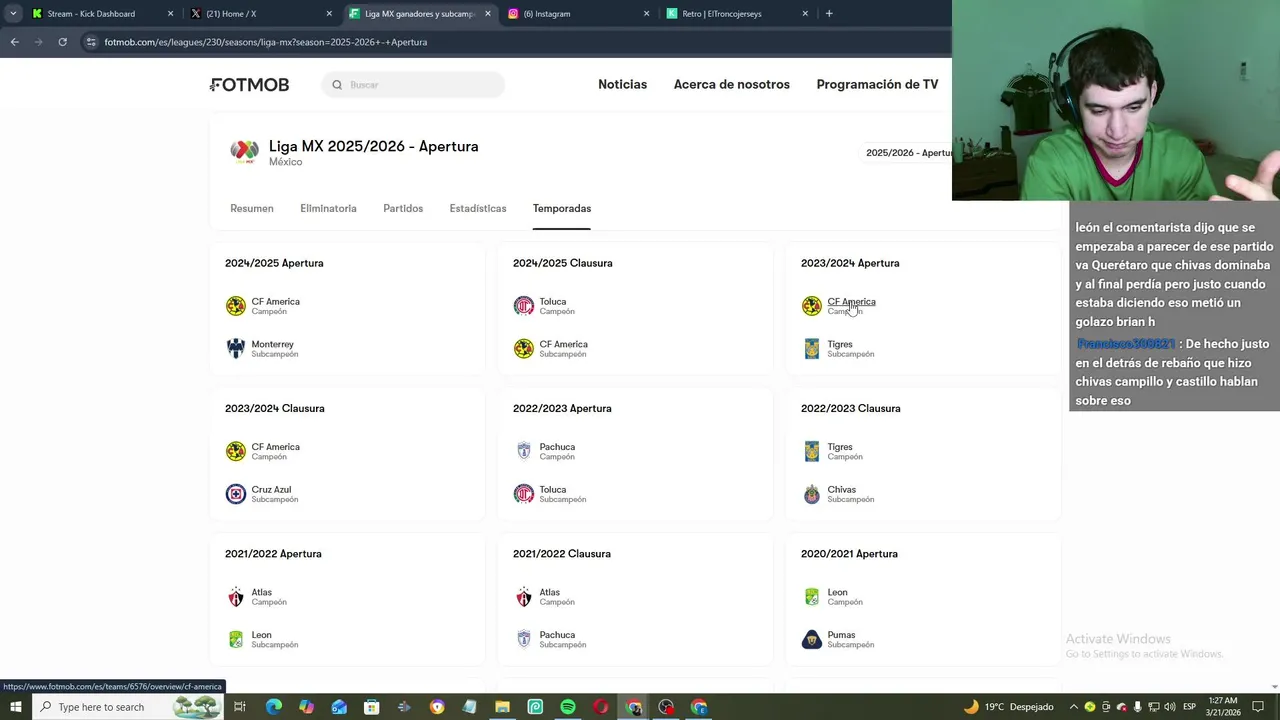1280x720 pixels.
Task: Click Pachuca crest in 2021/2022 Clausura
Action: [524, 639]
